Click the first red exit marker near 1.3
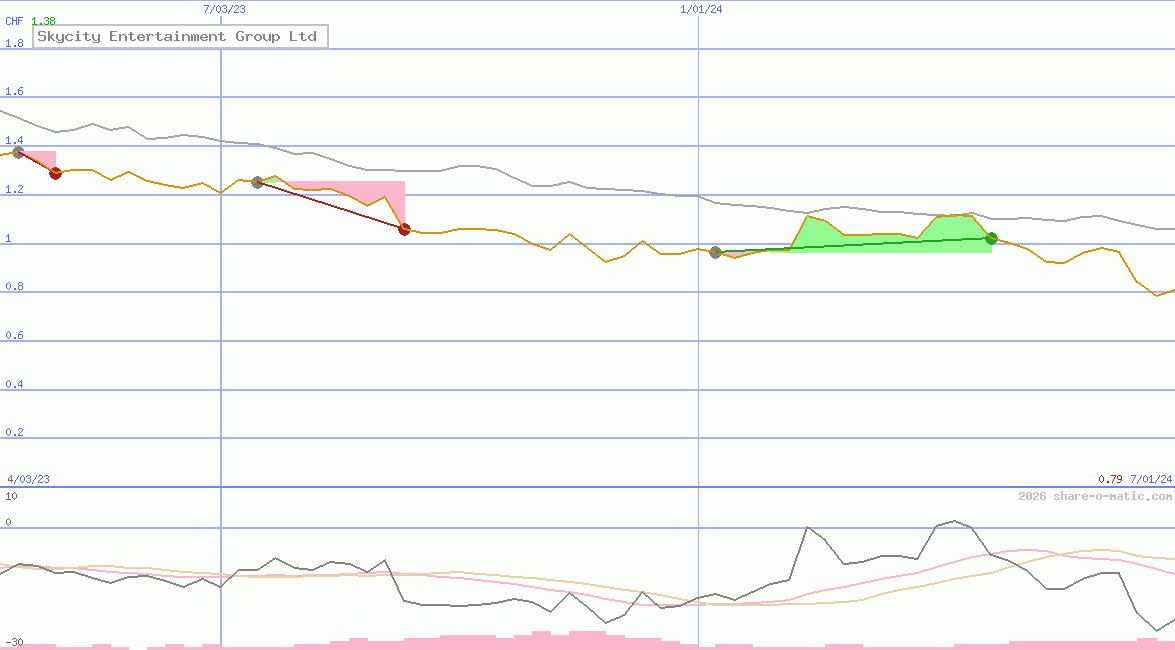The image size is (1175, 650). pos(56,173)
